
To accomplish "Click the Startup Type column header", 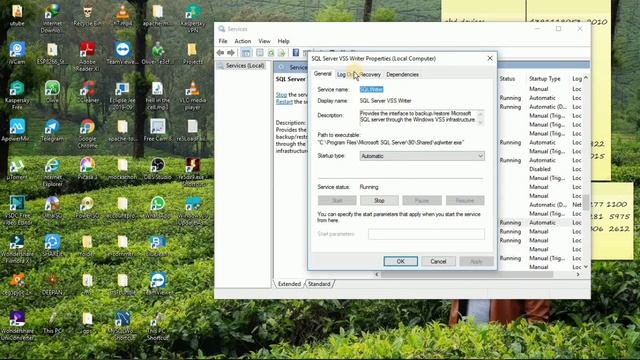I will tap(544, 78).
